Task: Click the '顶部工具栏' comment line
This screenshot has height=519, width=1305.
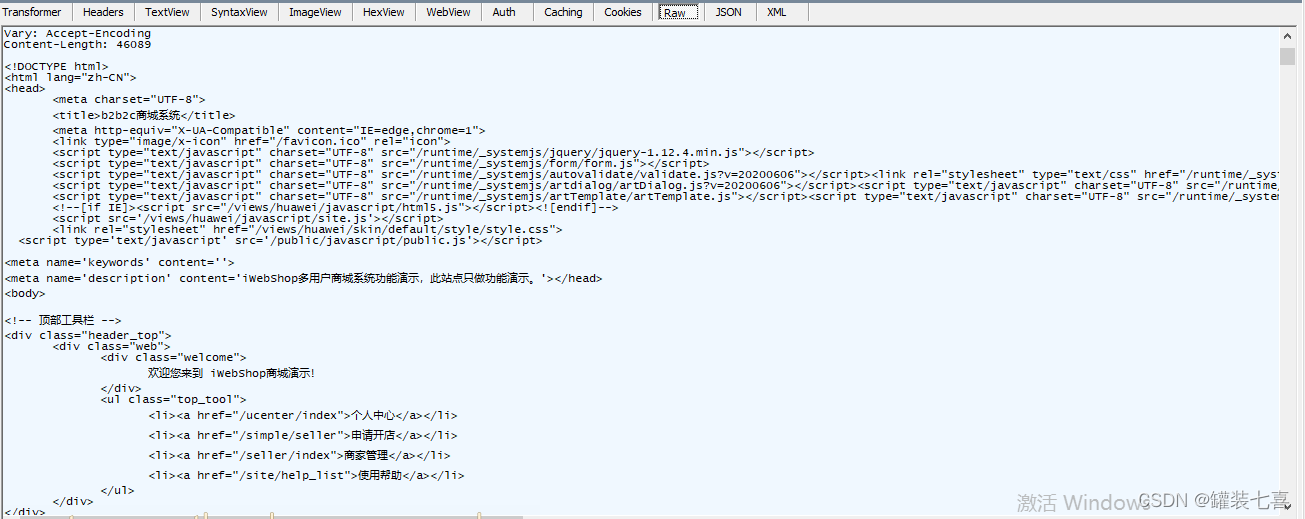Action: point(63,320)
